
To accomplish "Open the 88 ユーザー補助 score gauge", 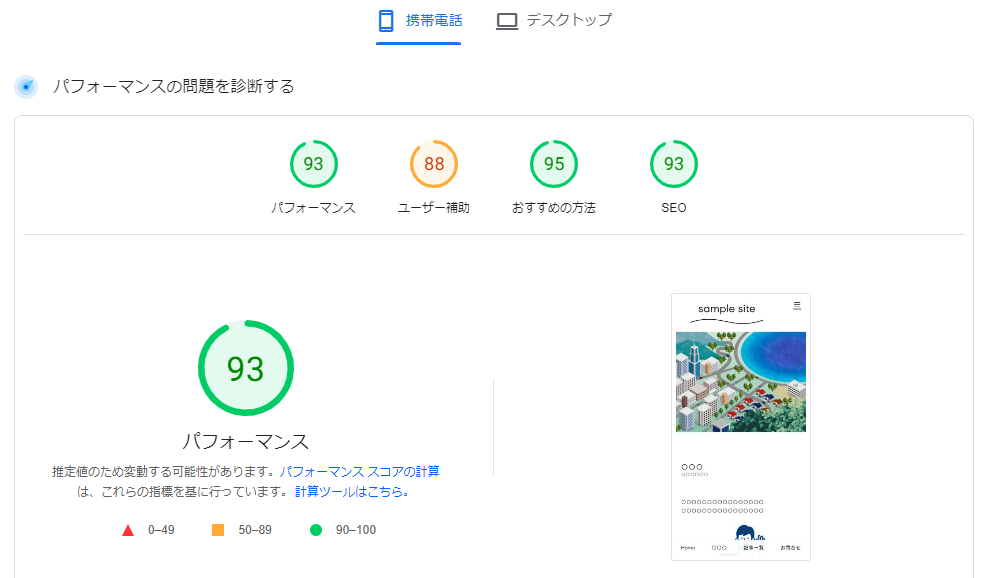I will tap(434, 164).
